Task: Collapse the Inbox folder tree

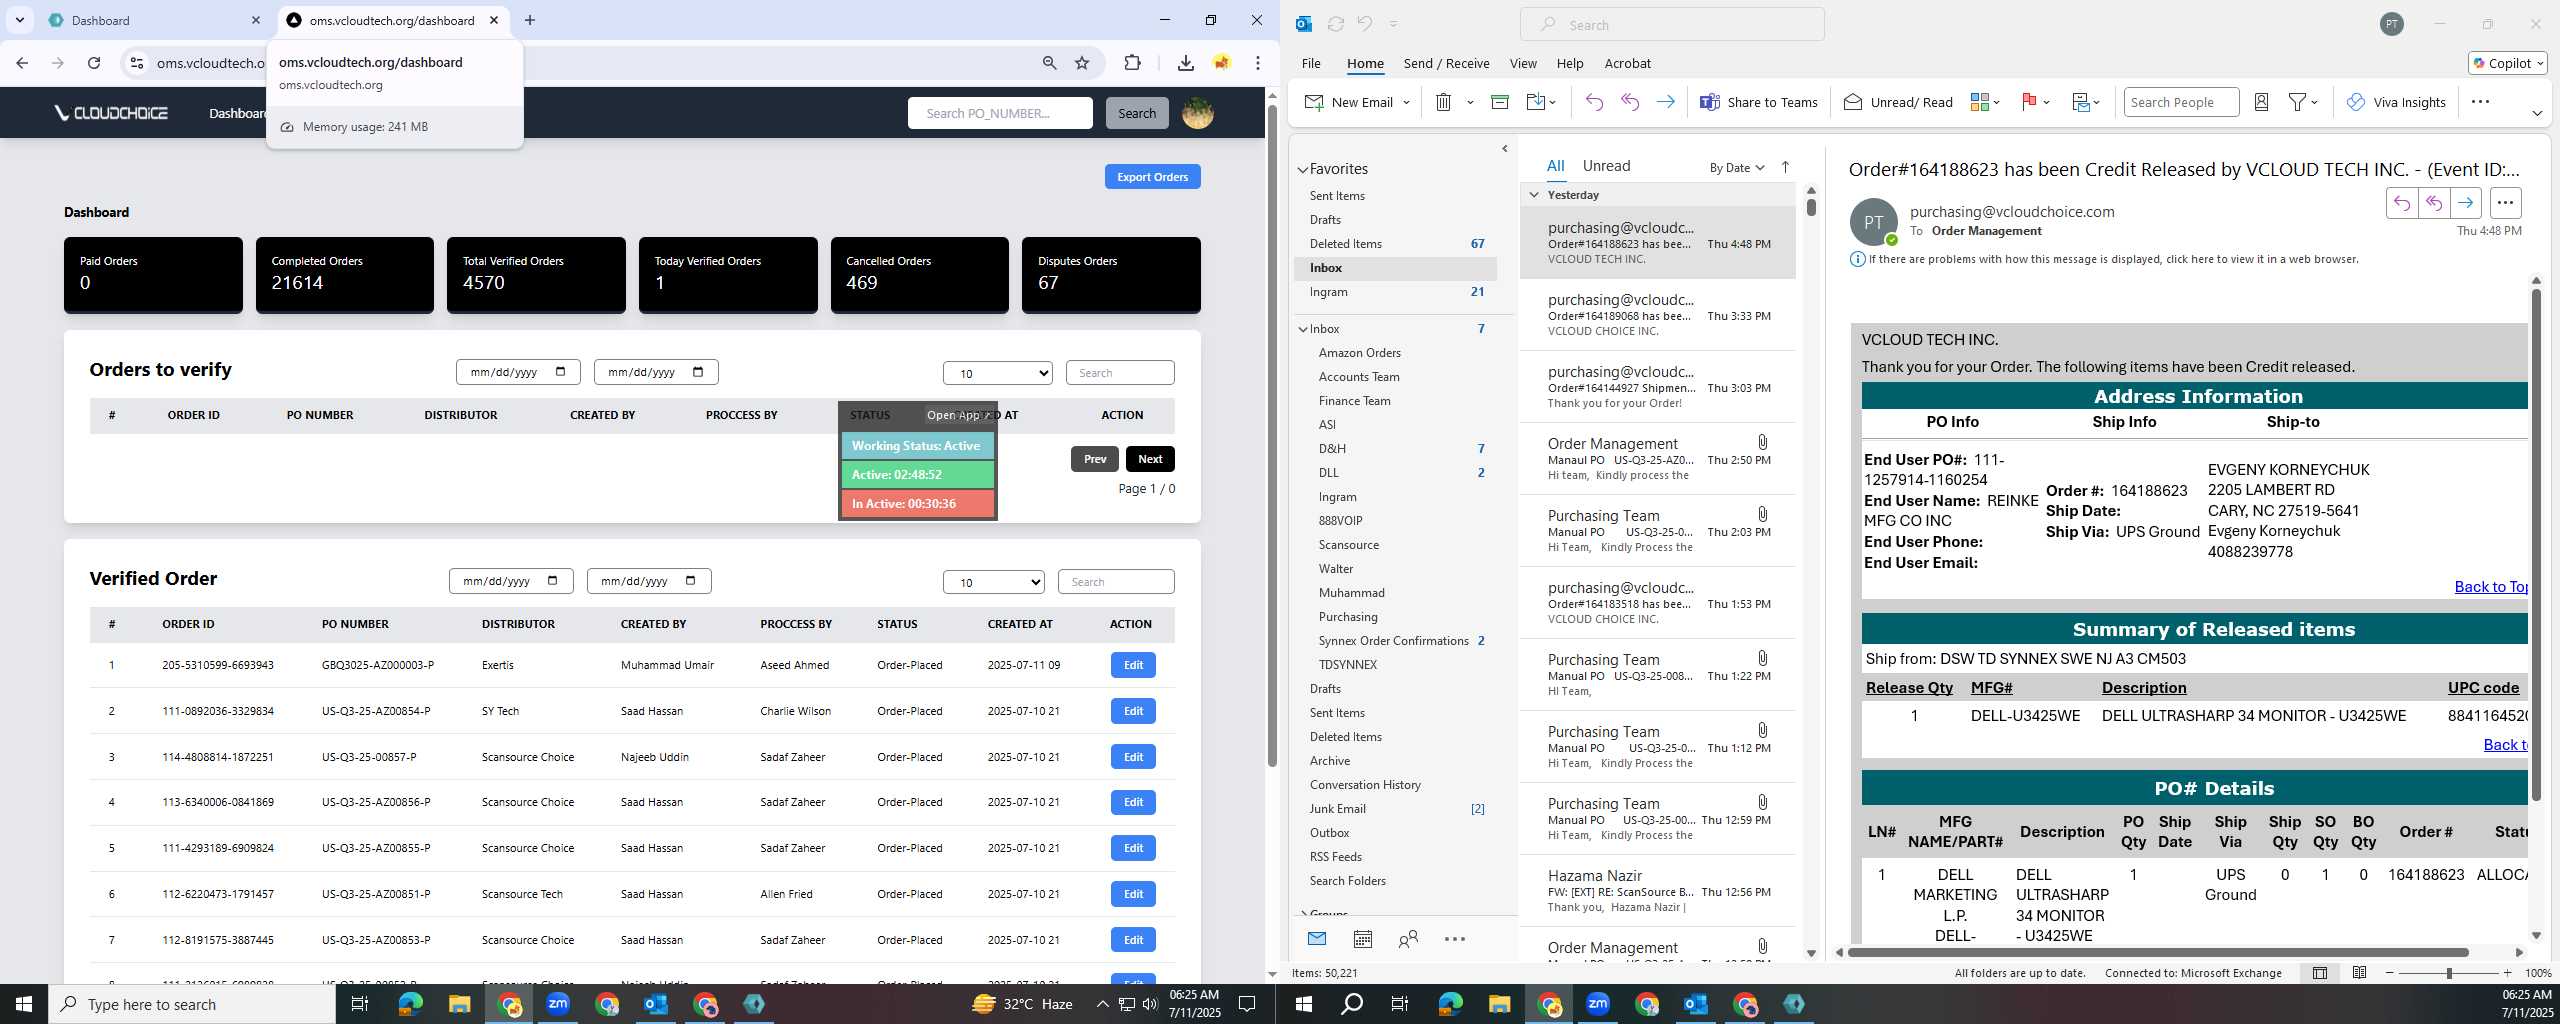Action: (x=1303, y=329)
